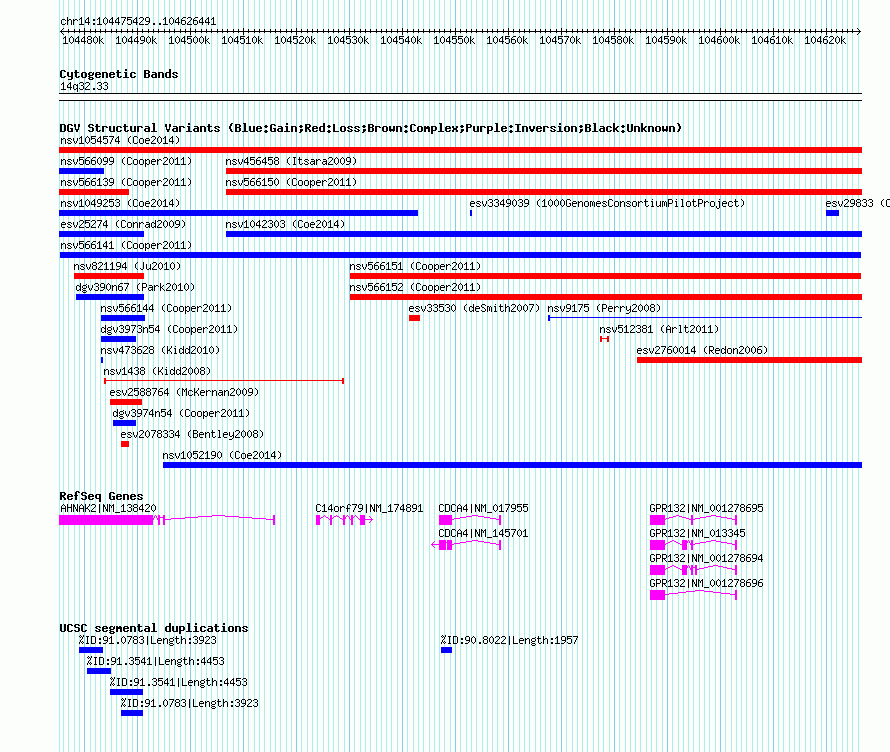The height and width of the screenshot is (752, 890).
Task: Click the nsv473628 (Kidd2010) label
Action: point(160,350)
